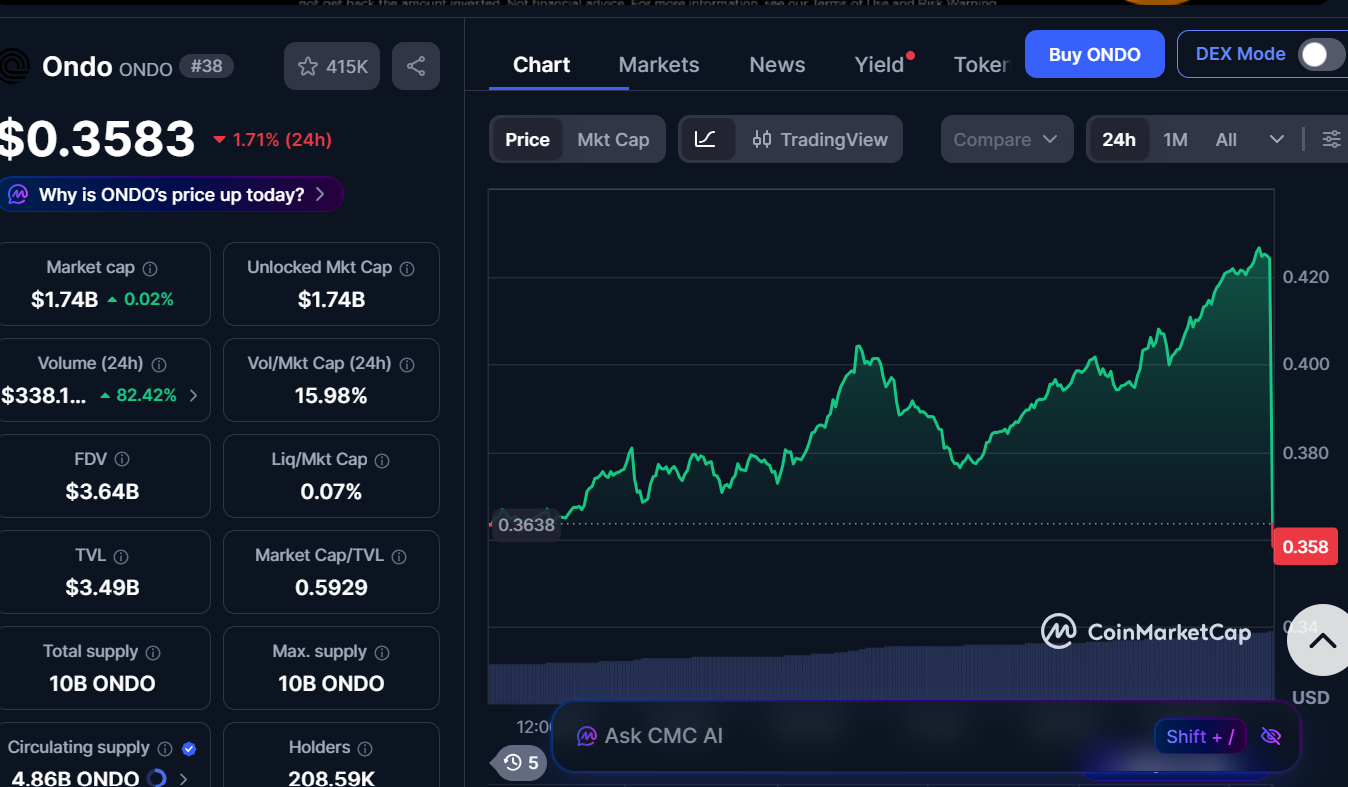The height and width of the screenshot is (787, 1348).
Task: Expand Volume (24h) details arrow
Action: [193, 395]
